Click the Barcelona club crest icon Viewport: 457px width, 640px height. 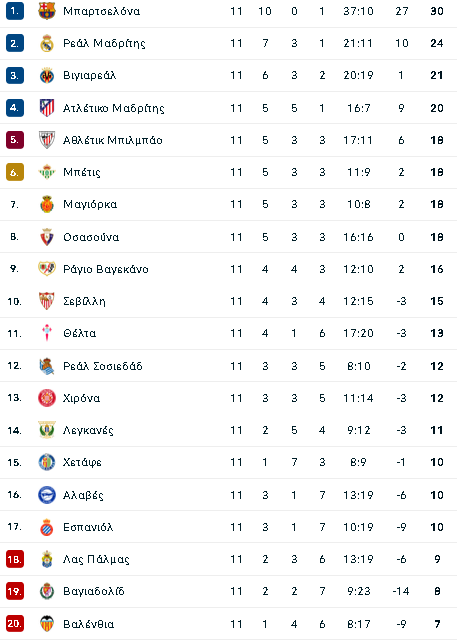click(x=47, y=11)
